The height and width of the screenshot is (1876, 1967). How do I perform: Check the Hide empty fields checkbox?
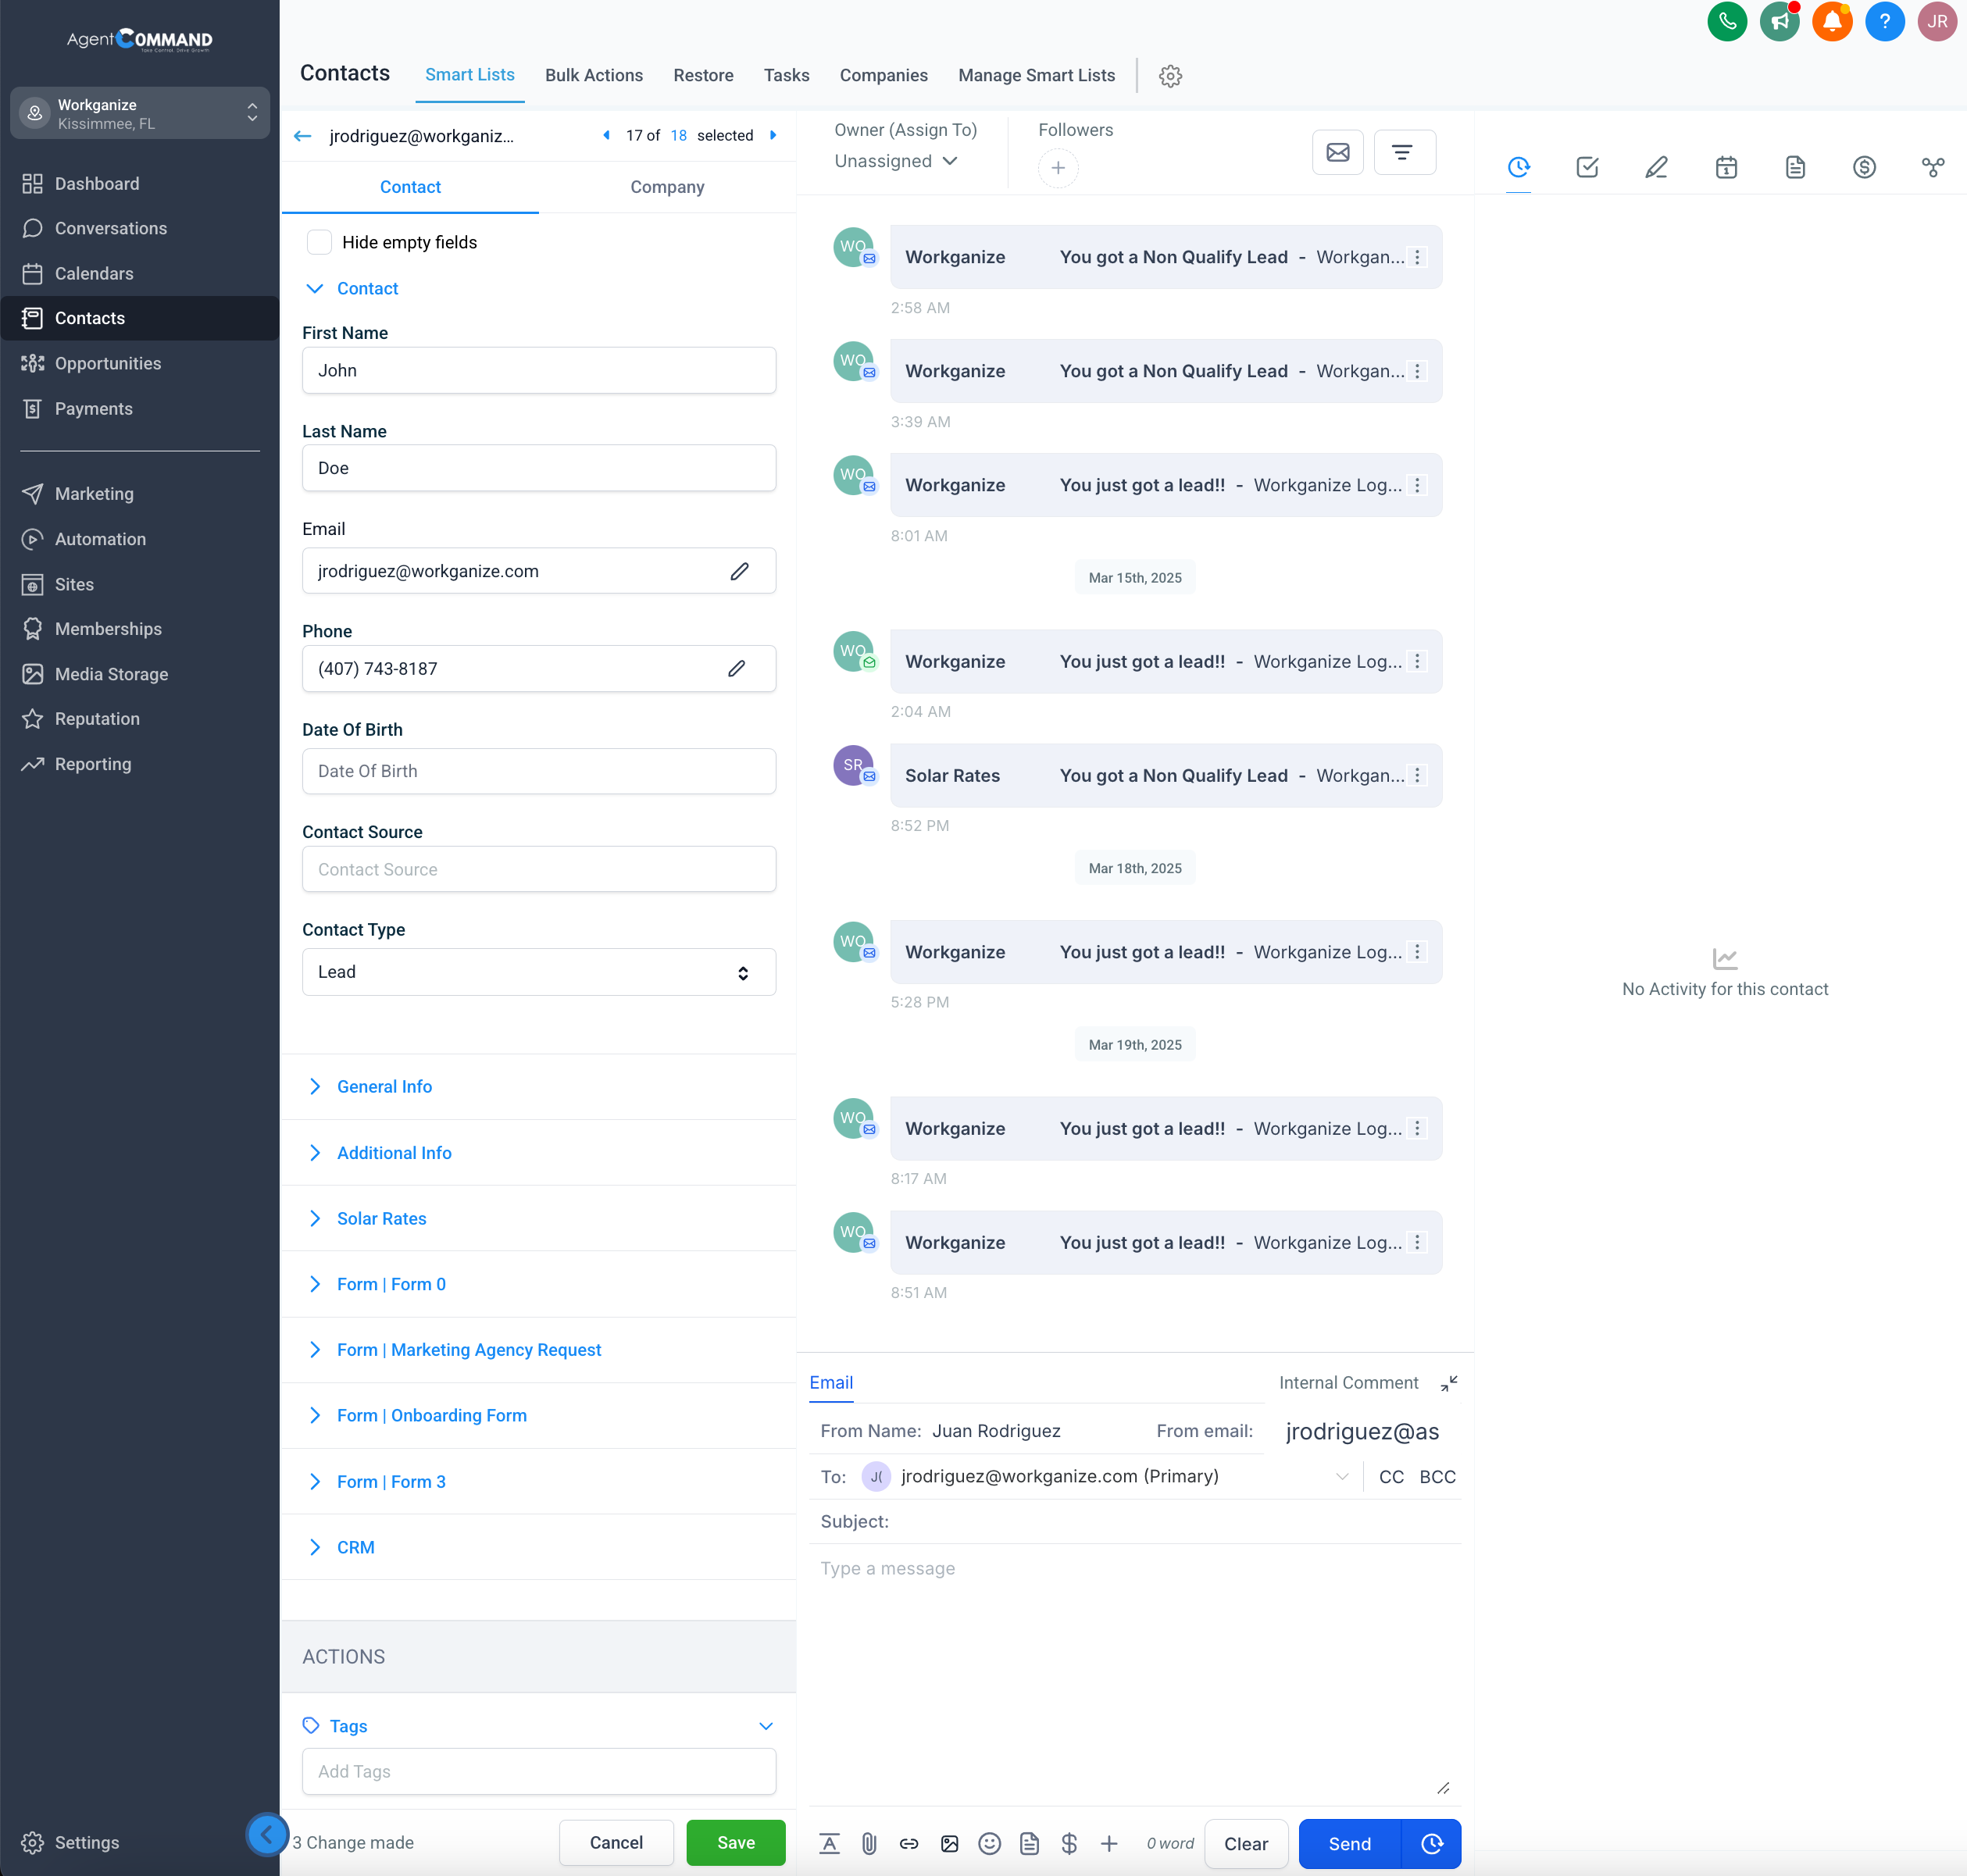click(x=319, y=242)
